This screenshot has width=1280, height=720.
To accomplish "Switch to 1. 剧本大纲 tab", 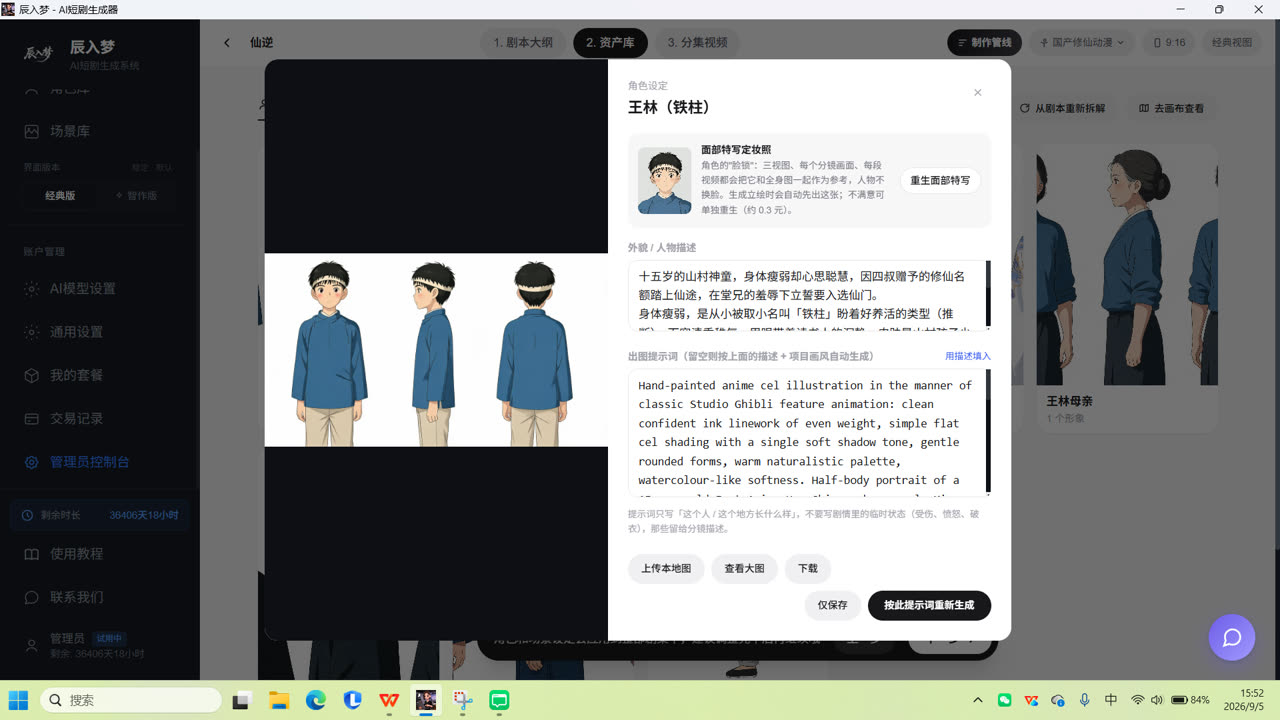I will (523, 43).
